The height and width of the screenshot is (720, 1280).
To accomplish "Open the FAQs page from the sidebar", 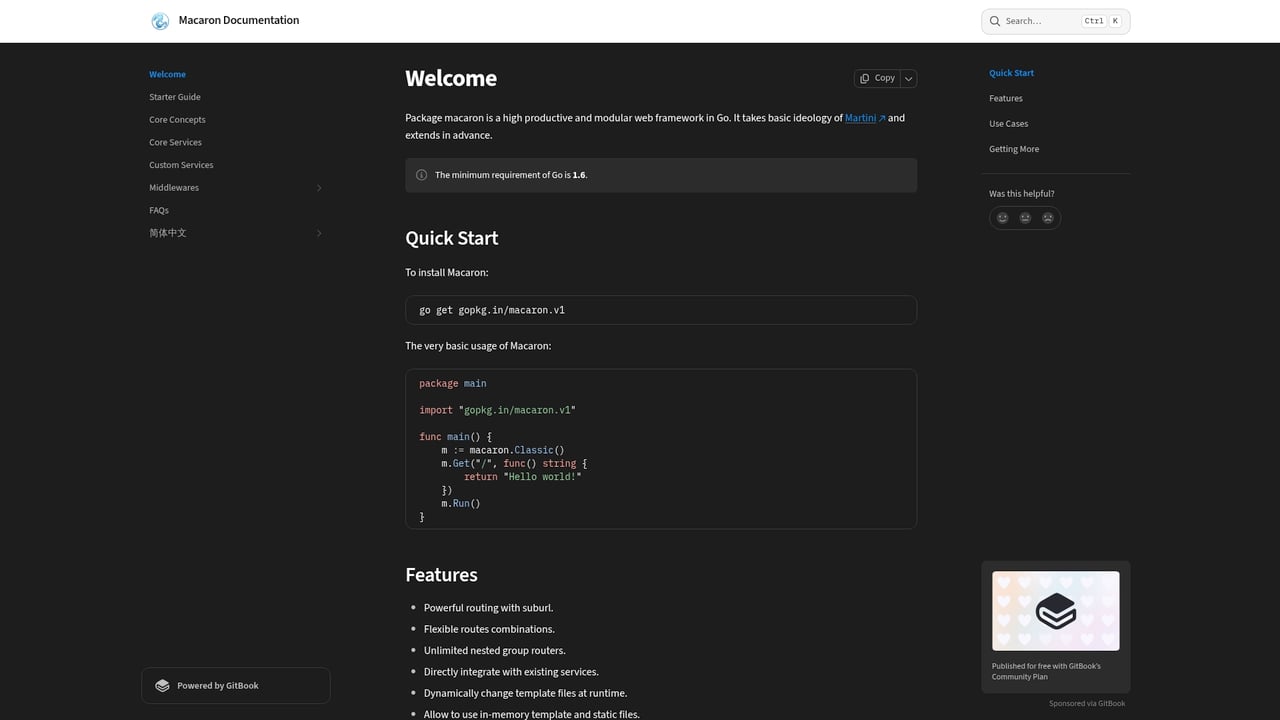I will tap(159, 210).
